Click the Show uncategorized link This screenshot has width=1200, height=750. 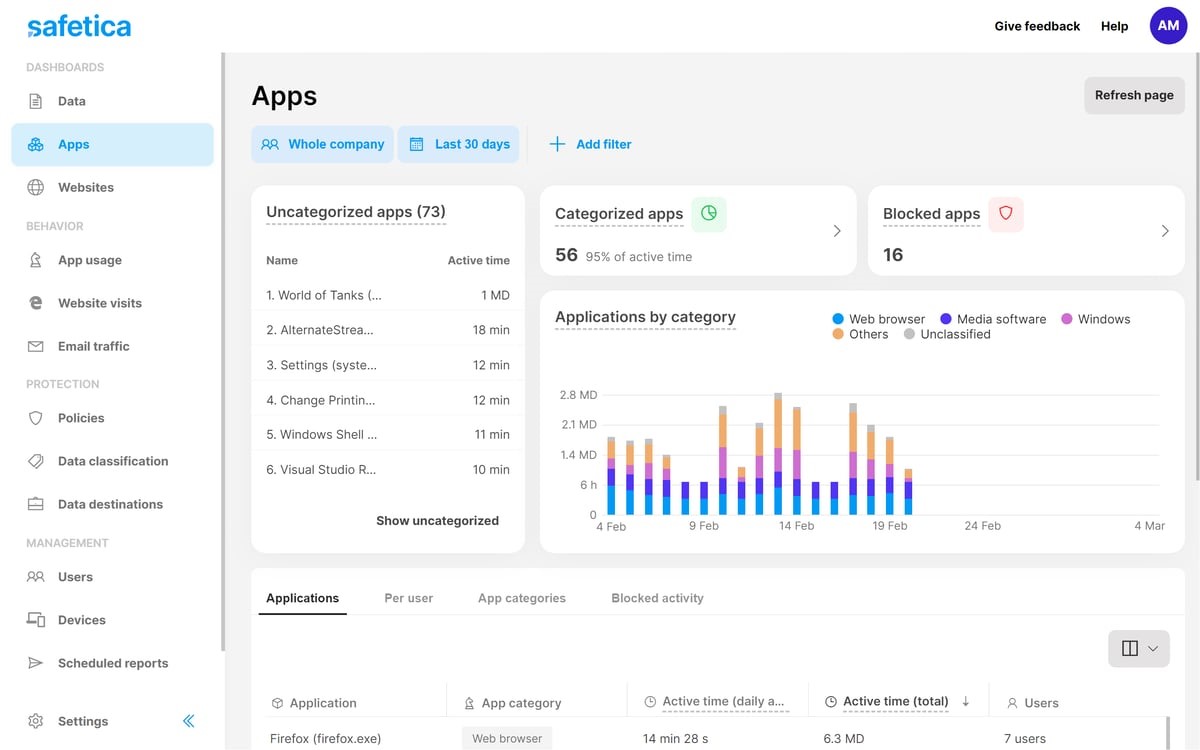(x=437, y=520)
